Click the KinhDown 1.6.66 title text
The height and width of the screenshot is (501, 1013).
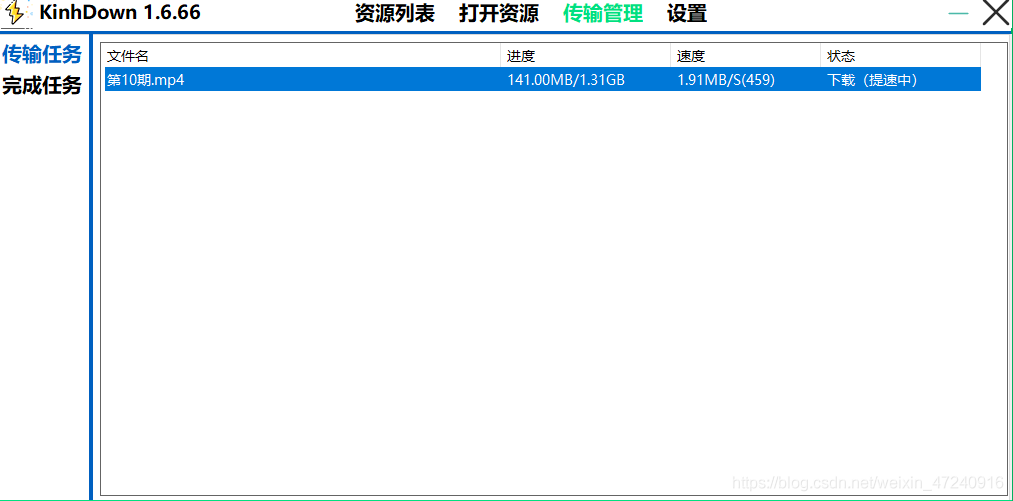coord(120,12)
